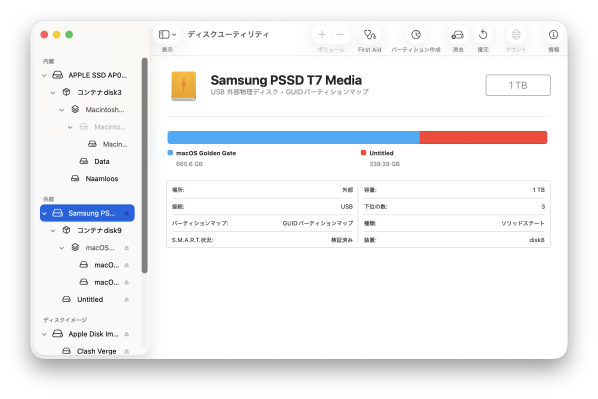Click the 339.39 GB size text
Viewport: 598px width, 399px height.
pos(384,164)
